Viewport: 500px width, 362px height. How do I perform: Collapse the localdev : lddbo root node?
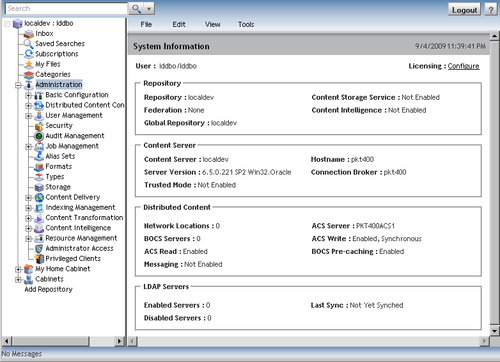click(x=7, y=24)
